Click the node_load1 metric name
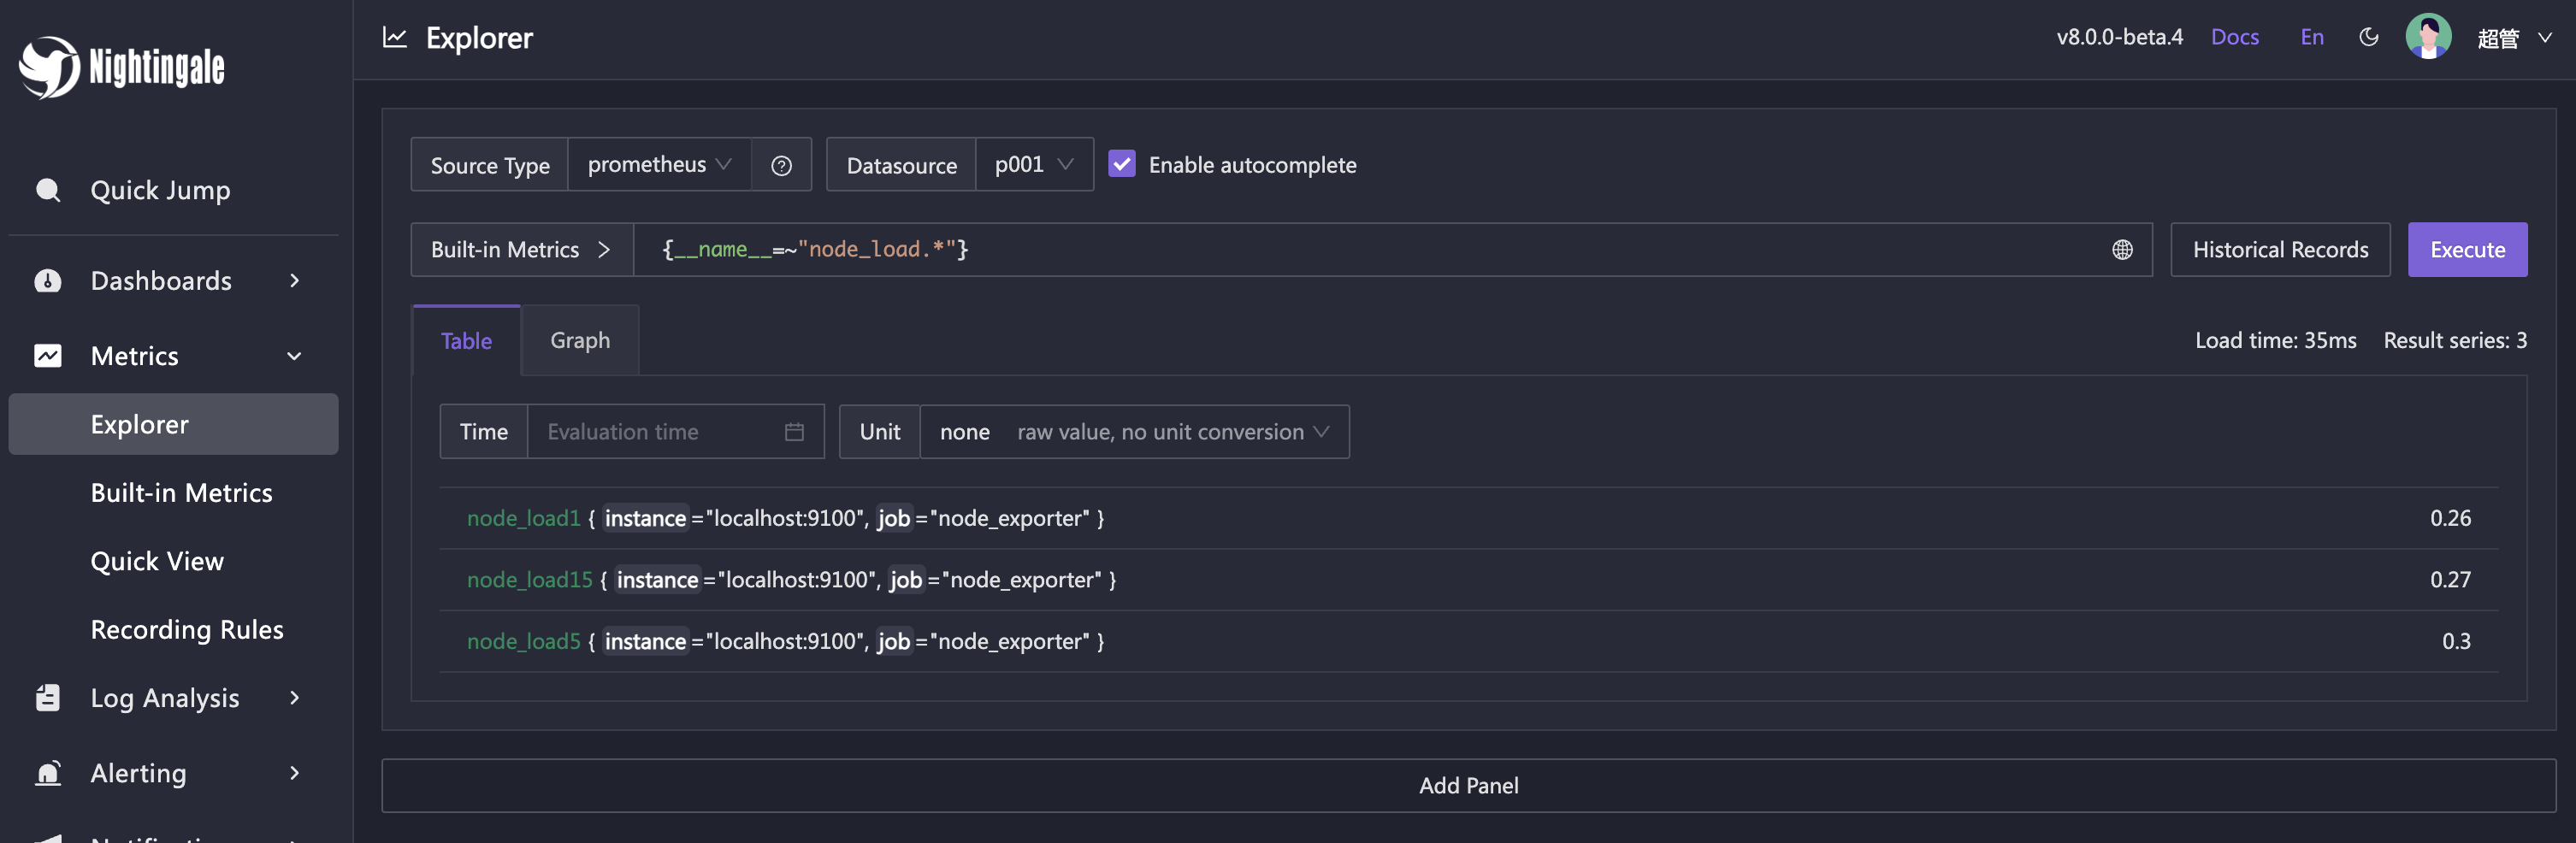 coord(523,518)
